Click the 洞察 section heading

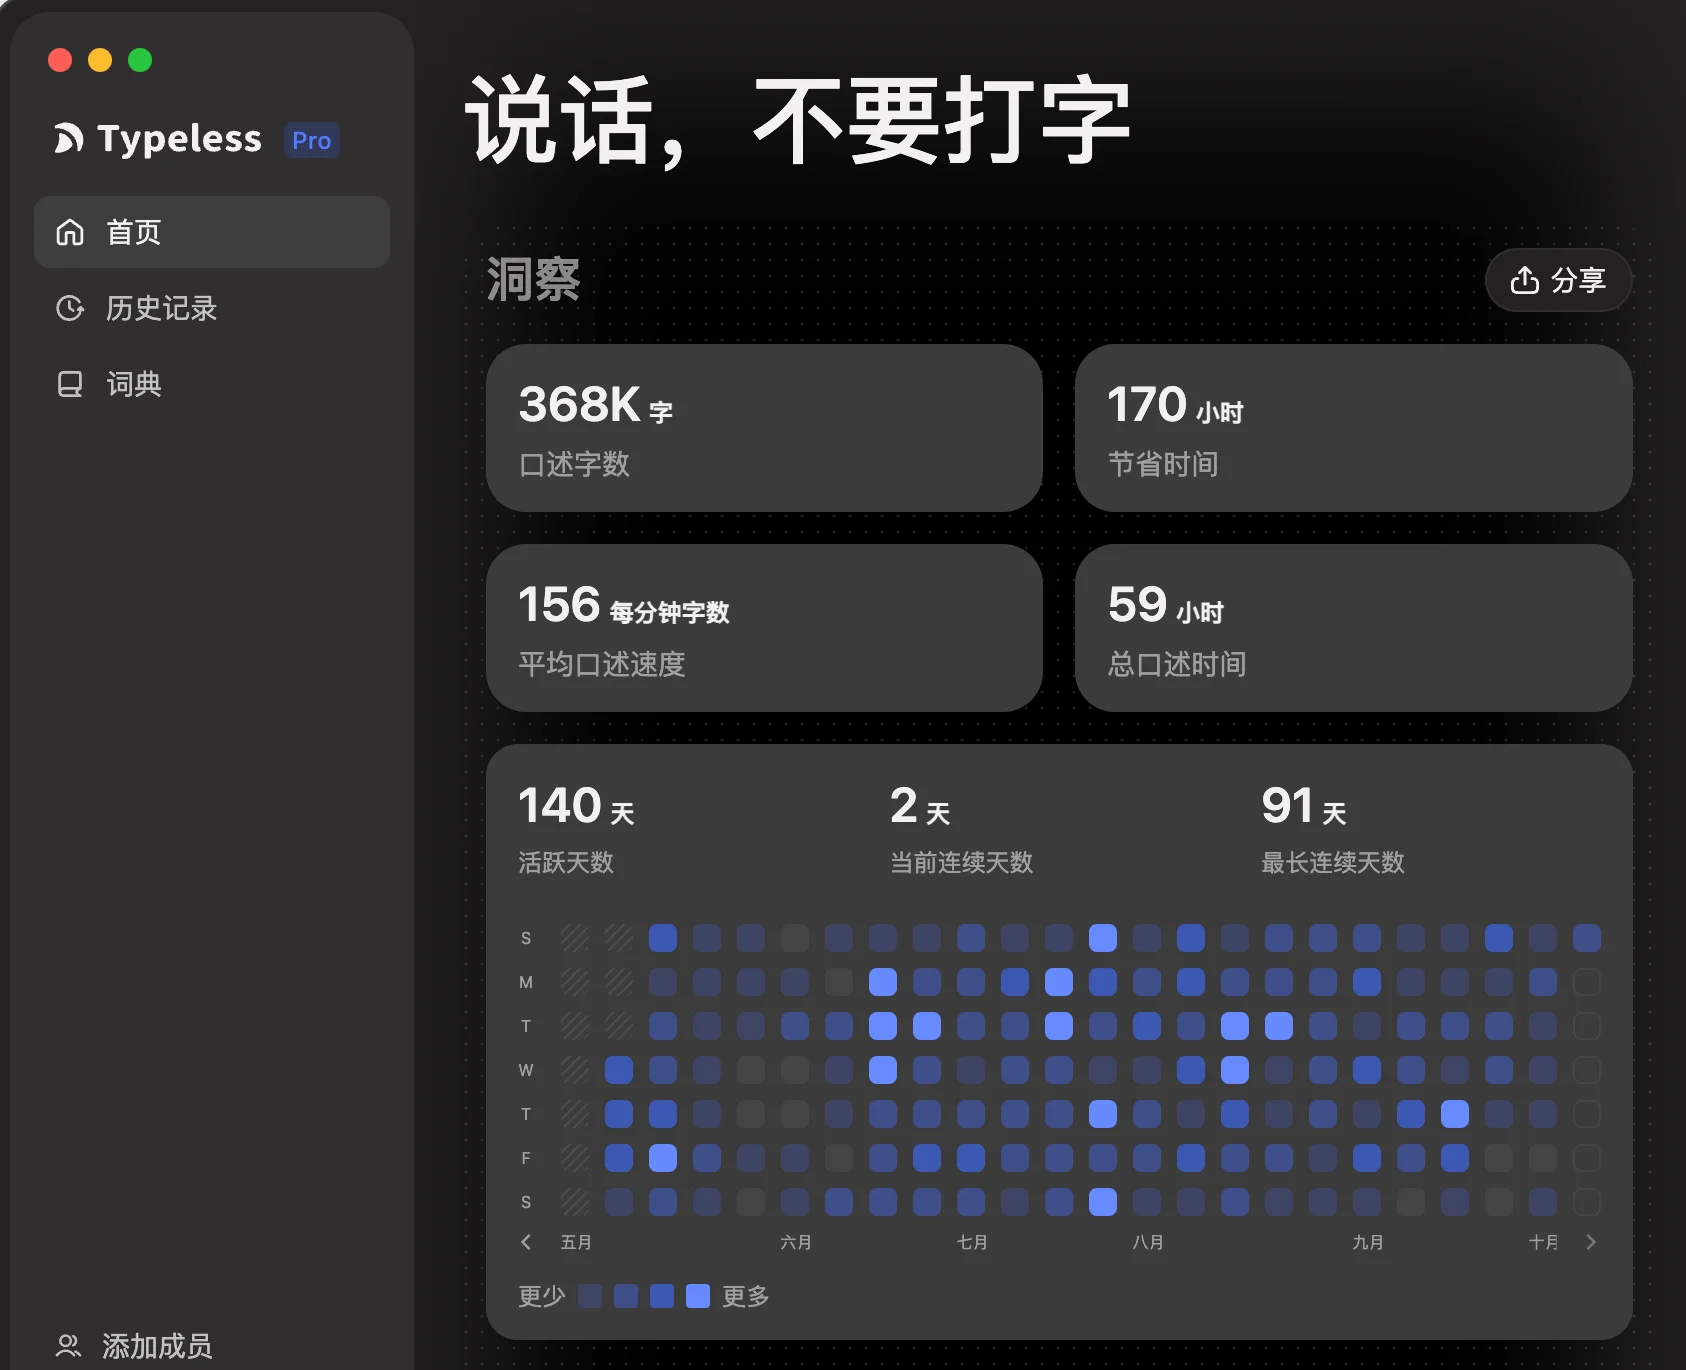(533, 279)
